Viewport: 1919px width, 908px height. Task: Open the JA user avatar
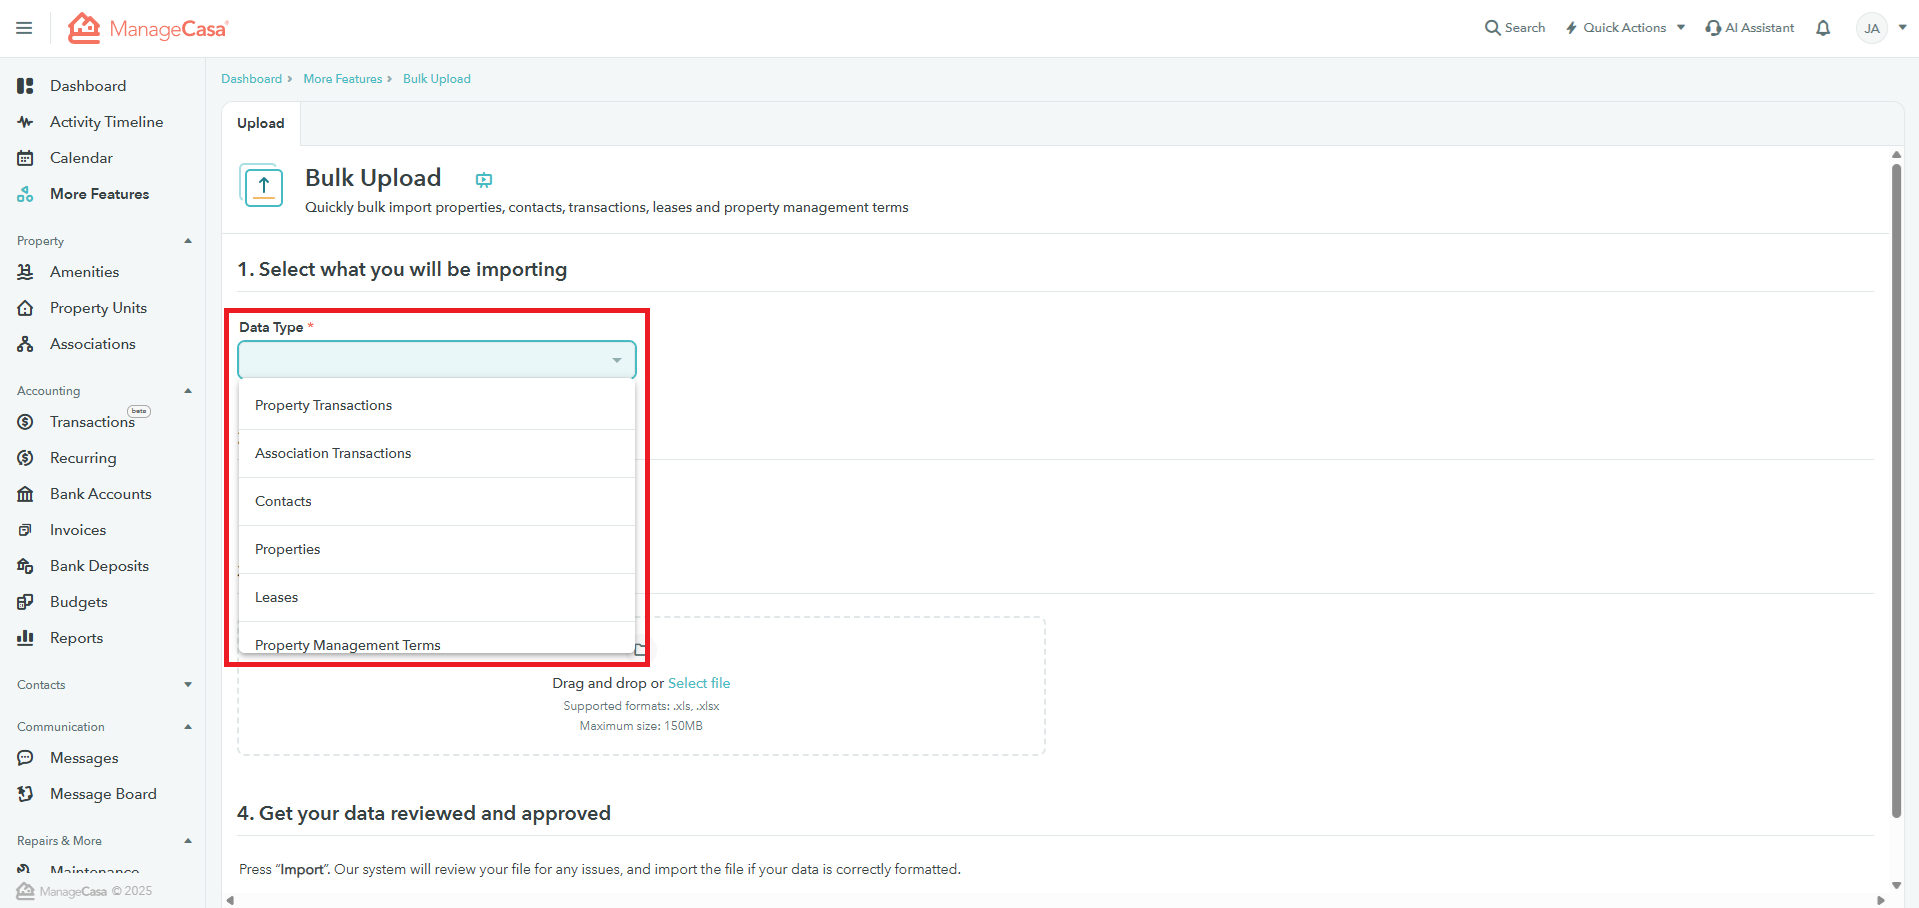(x=1871, y=28)
